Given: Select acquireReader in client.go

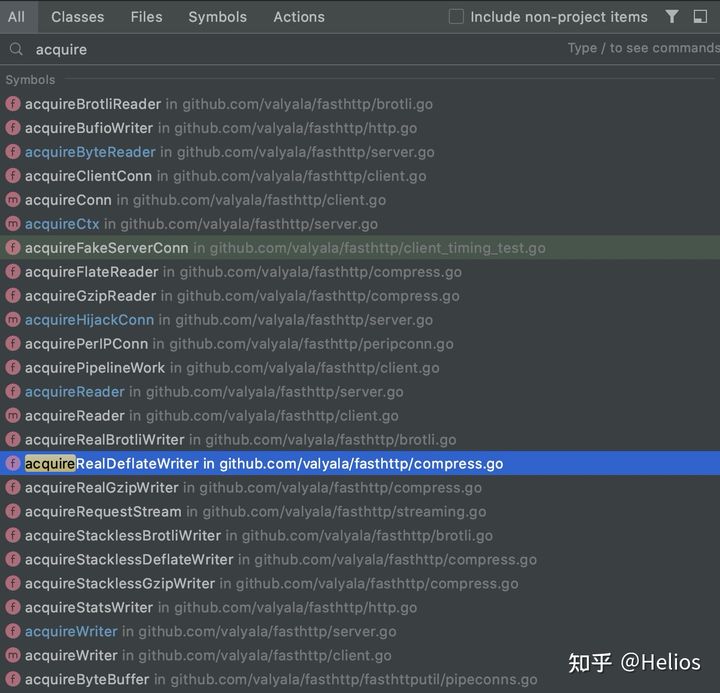Looking at the screenshot, I should [360, 415].
